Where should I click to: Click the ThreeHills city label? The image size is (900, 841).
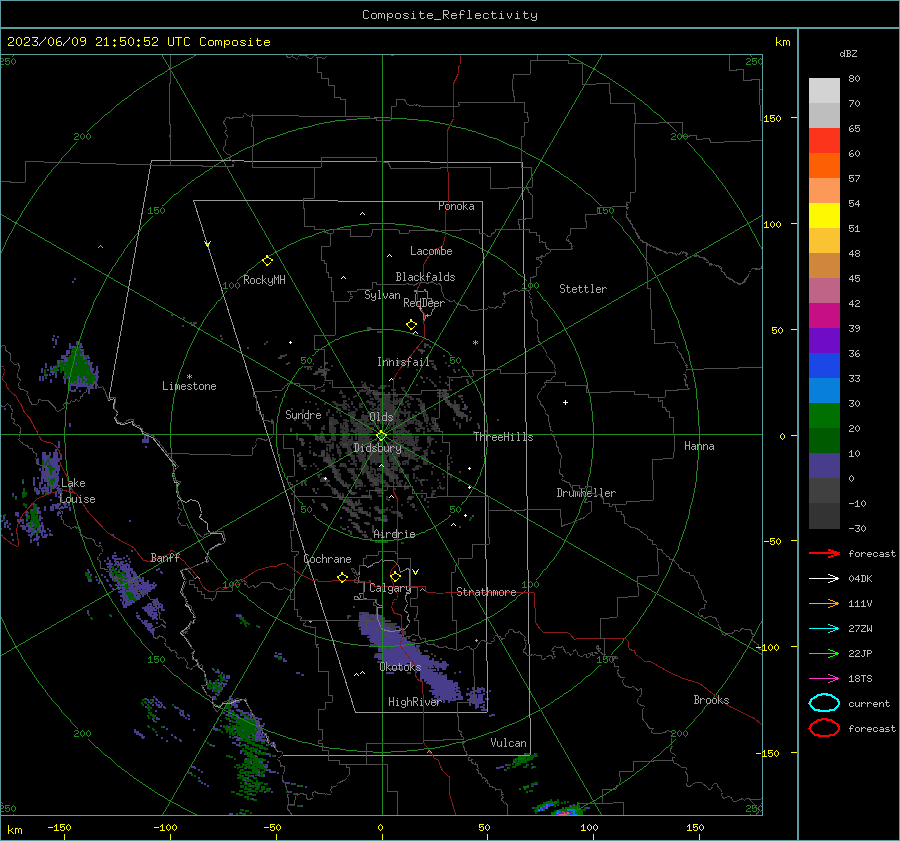click(x=503, y=437)
